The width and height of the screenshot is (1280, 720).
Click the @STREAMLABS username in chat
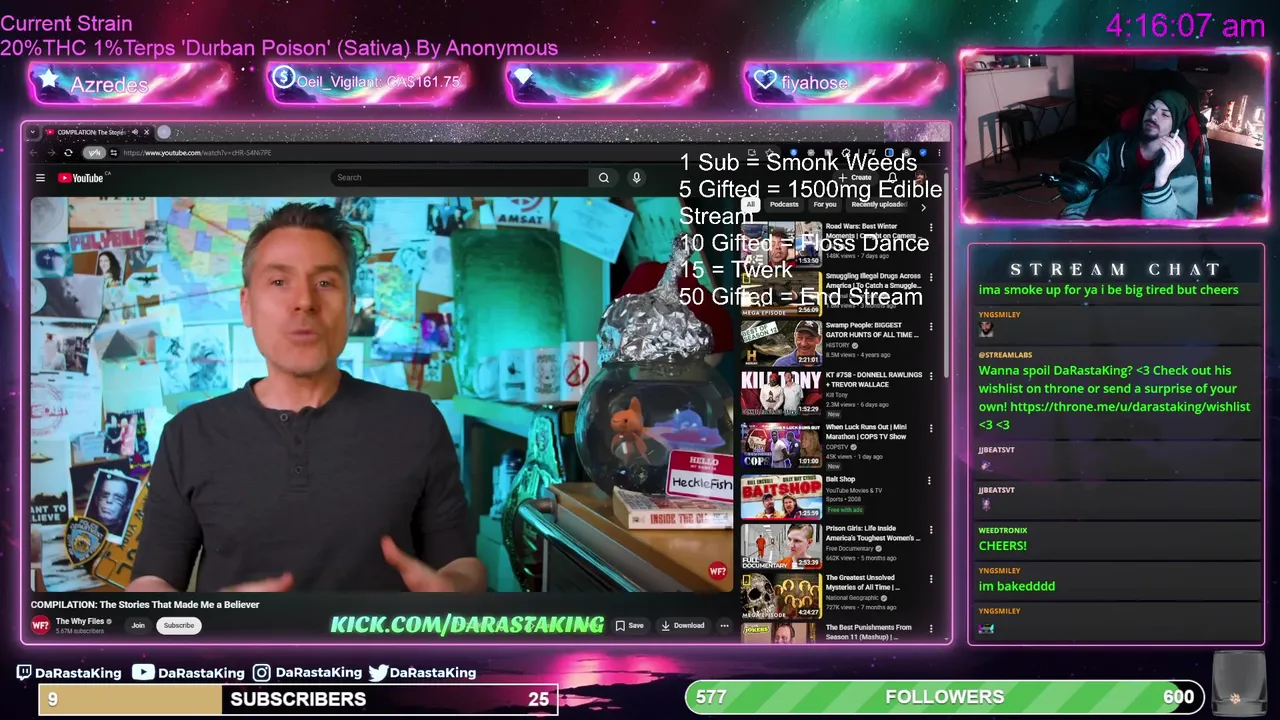tap(1005, 355)
